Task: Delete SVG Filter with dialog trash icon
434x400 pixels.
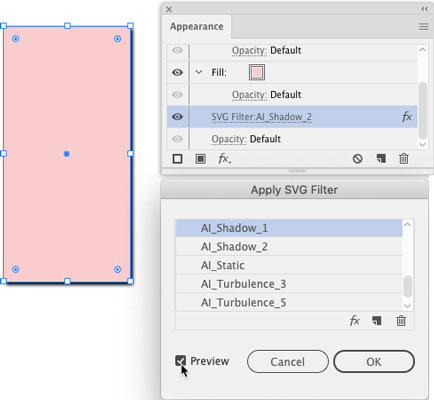Action: [401, 321]
